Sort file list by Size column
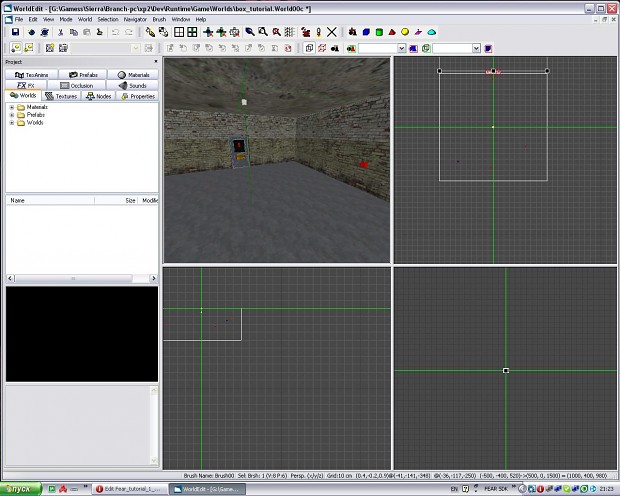This screenshot has height=496, width=620. click(x=116, y=201)
